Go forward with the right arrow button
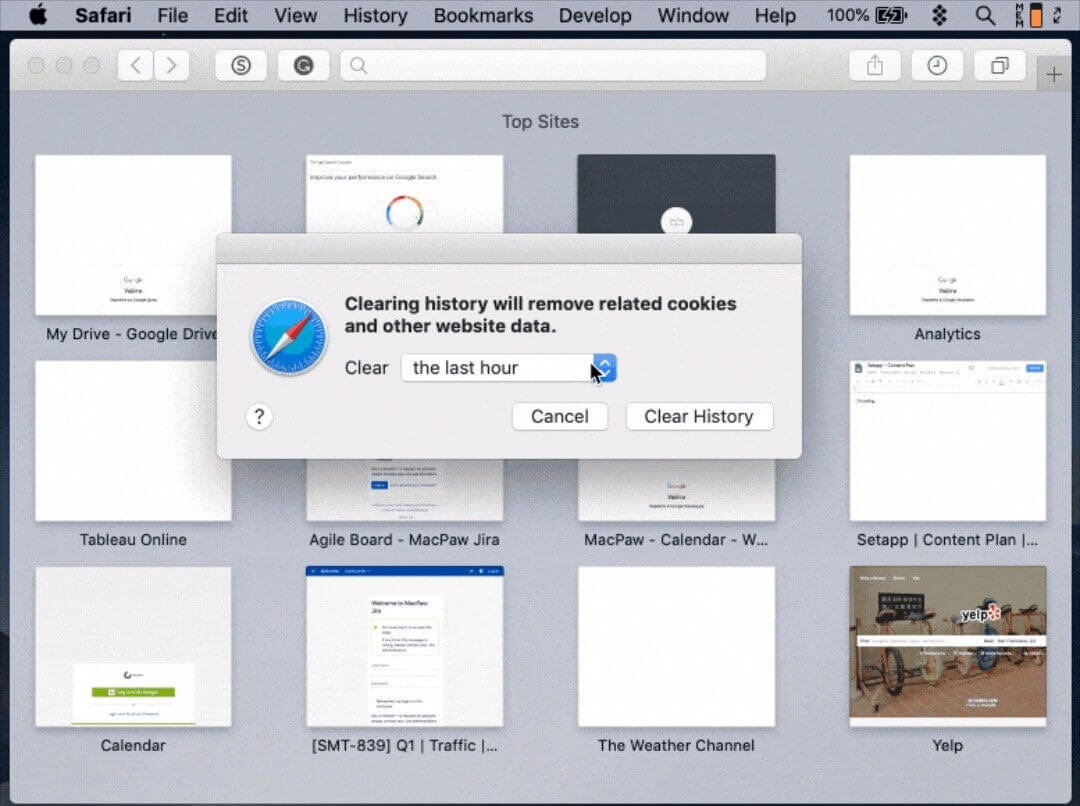The width and height of the screenshot is (1080, 806). coord(171,66)
